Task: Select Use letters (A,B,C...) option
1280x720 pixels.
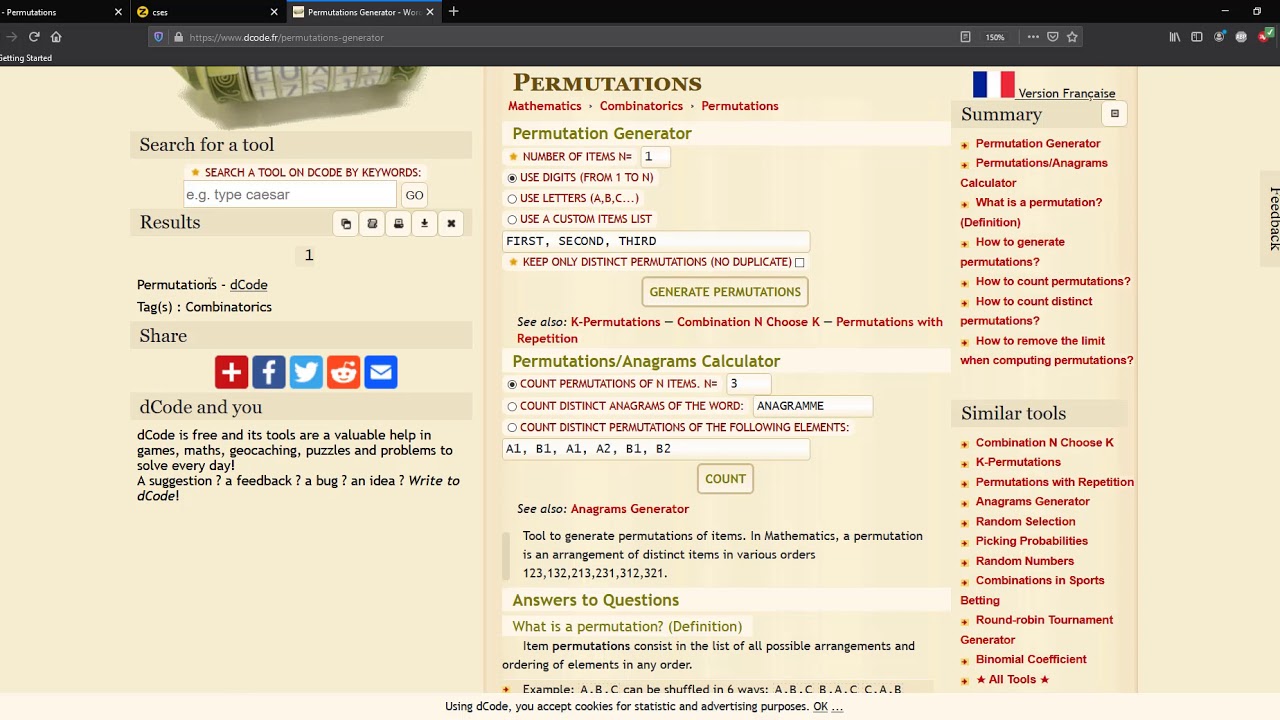Action: point(512,199)
